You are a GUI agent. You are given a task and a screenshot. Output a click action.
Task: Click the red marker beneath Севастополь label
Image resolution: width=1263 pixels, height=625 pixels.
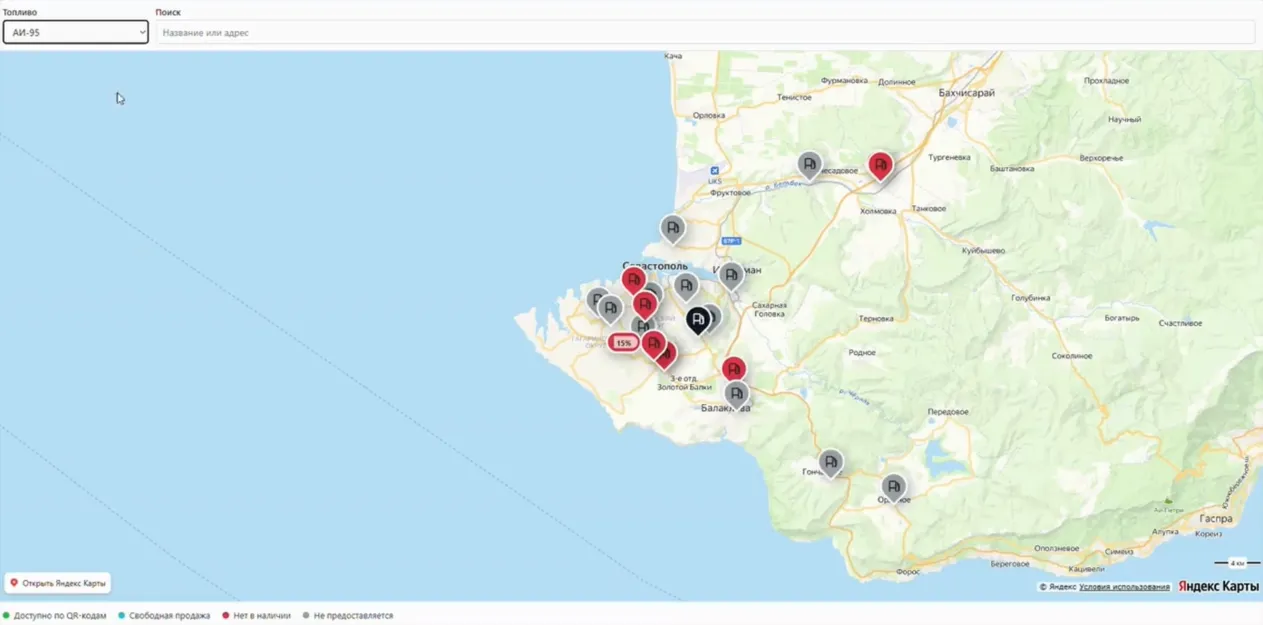coord(633,280)
